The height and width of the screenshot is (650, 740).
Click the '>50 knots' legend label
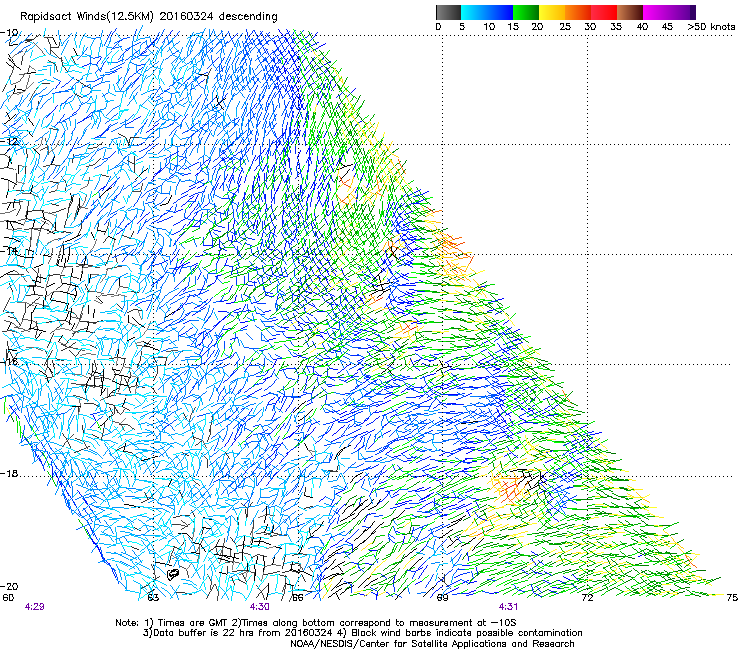(x=711, y=27)
